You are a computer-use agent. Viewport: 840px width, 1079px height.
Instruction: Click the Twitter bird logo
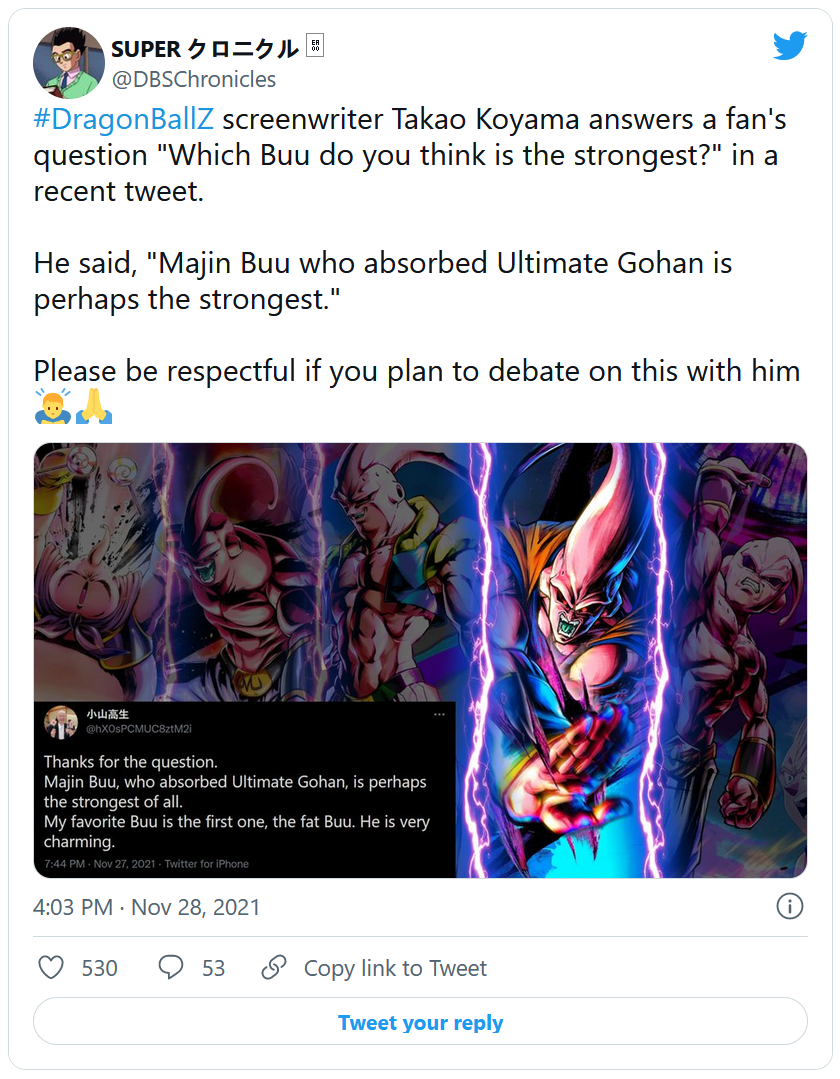pyautogui.click(x=789, y=46)
